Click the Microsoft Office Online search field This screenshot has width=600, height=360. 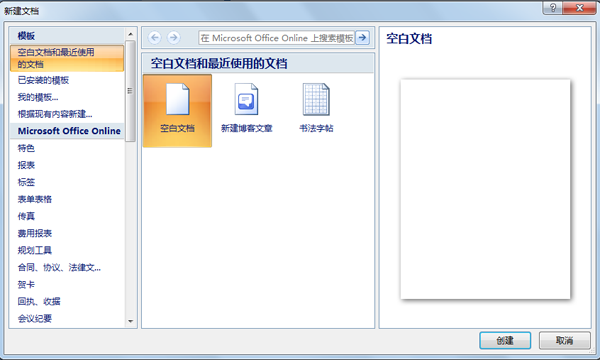pos(276,38)
